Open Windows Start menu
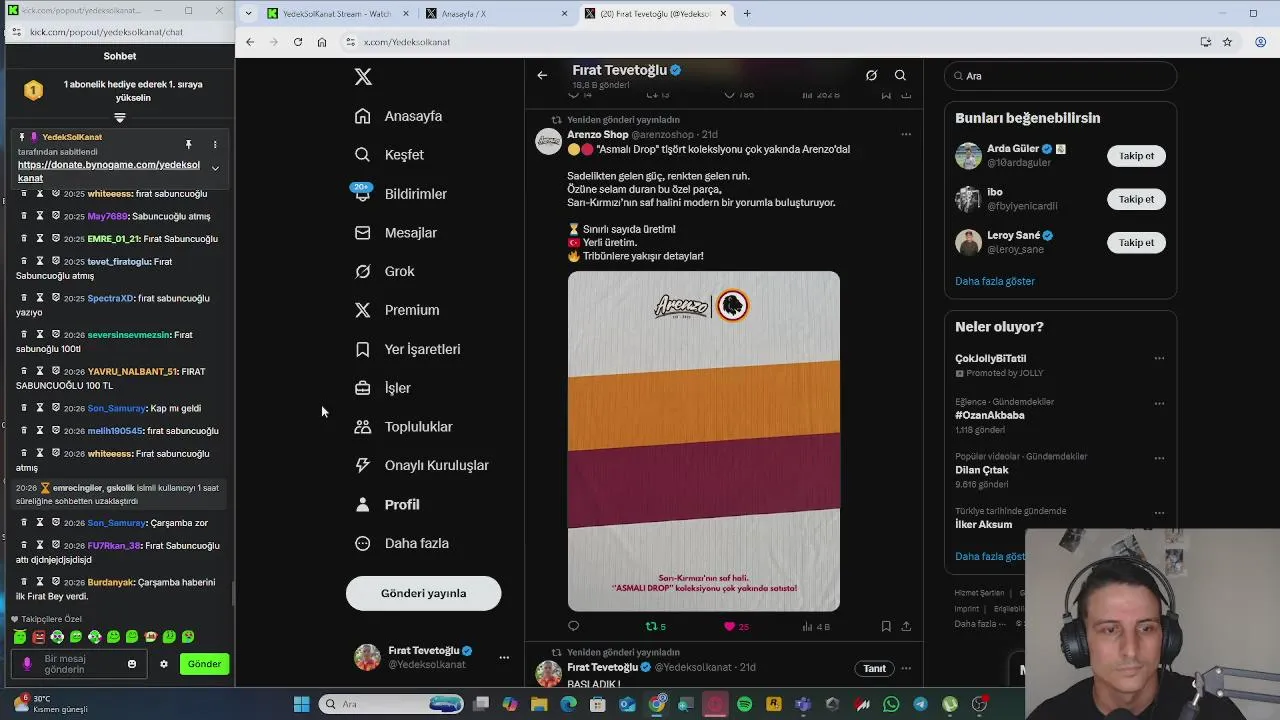 [x=301, y=704]
